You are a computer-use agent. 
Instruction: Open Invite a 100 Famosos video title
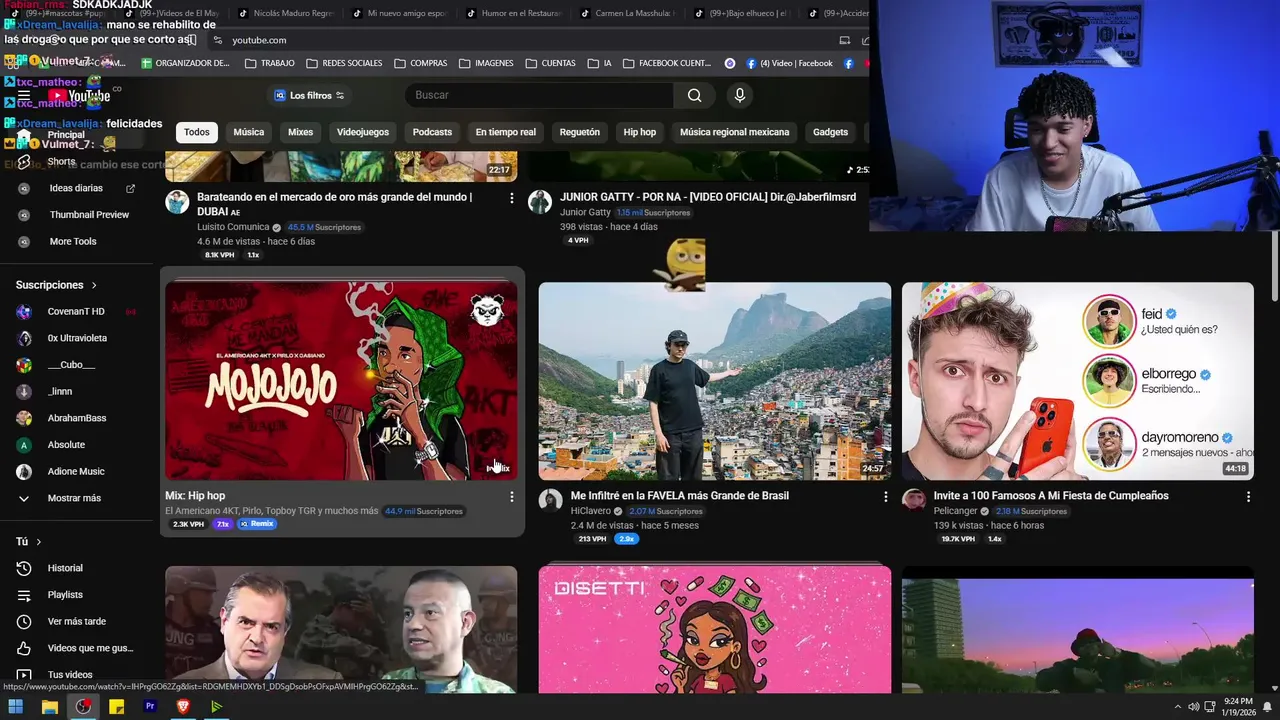pyautogui.click(x=1051, y=496)
